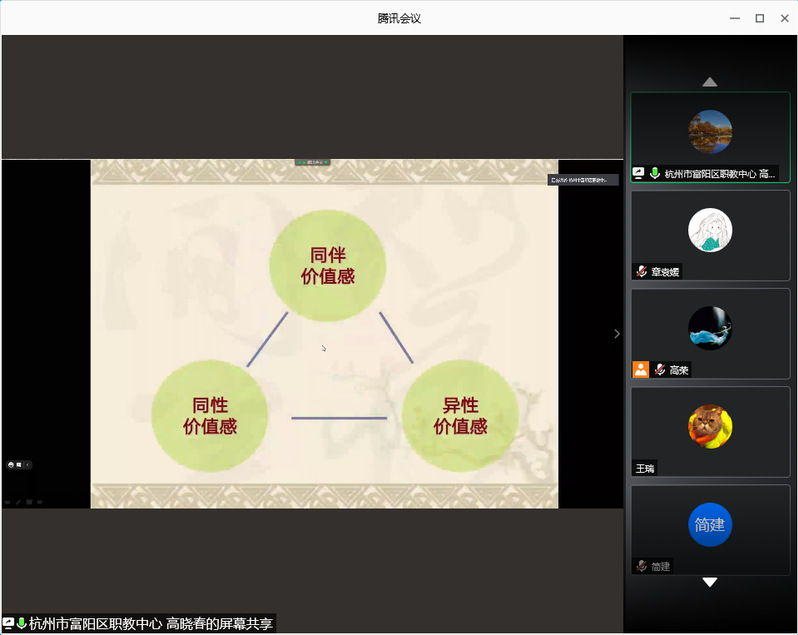
Task: Click the orange host badge on 高荣's tile
Action: coord(640,370)
